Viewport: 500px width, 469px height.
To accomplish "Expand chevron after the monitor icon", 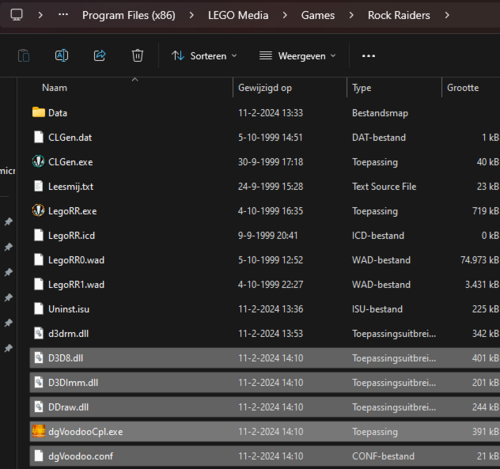I will click(40, 15).
